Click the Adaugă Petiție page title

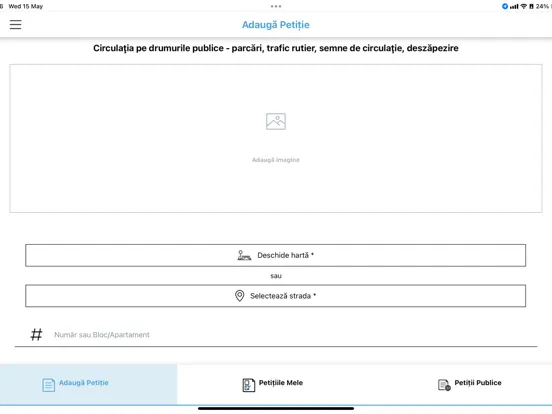[276, 25]
